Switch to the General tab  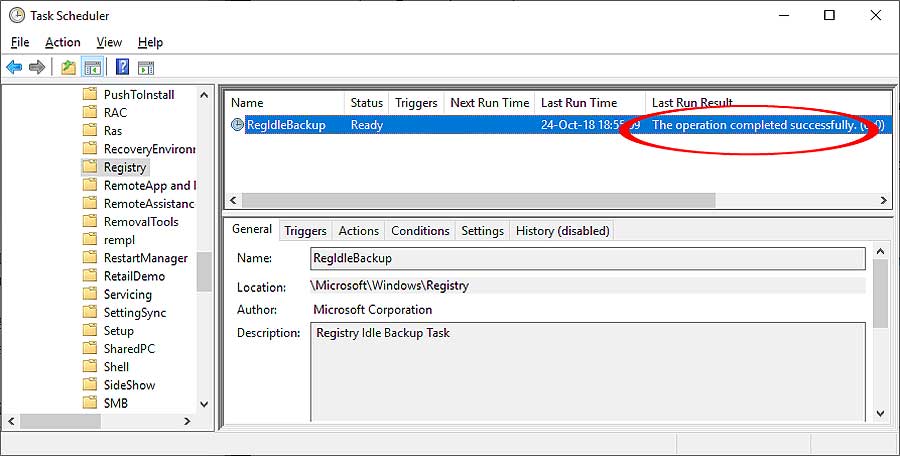click(x=252, y=229)
